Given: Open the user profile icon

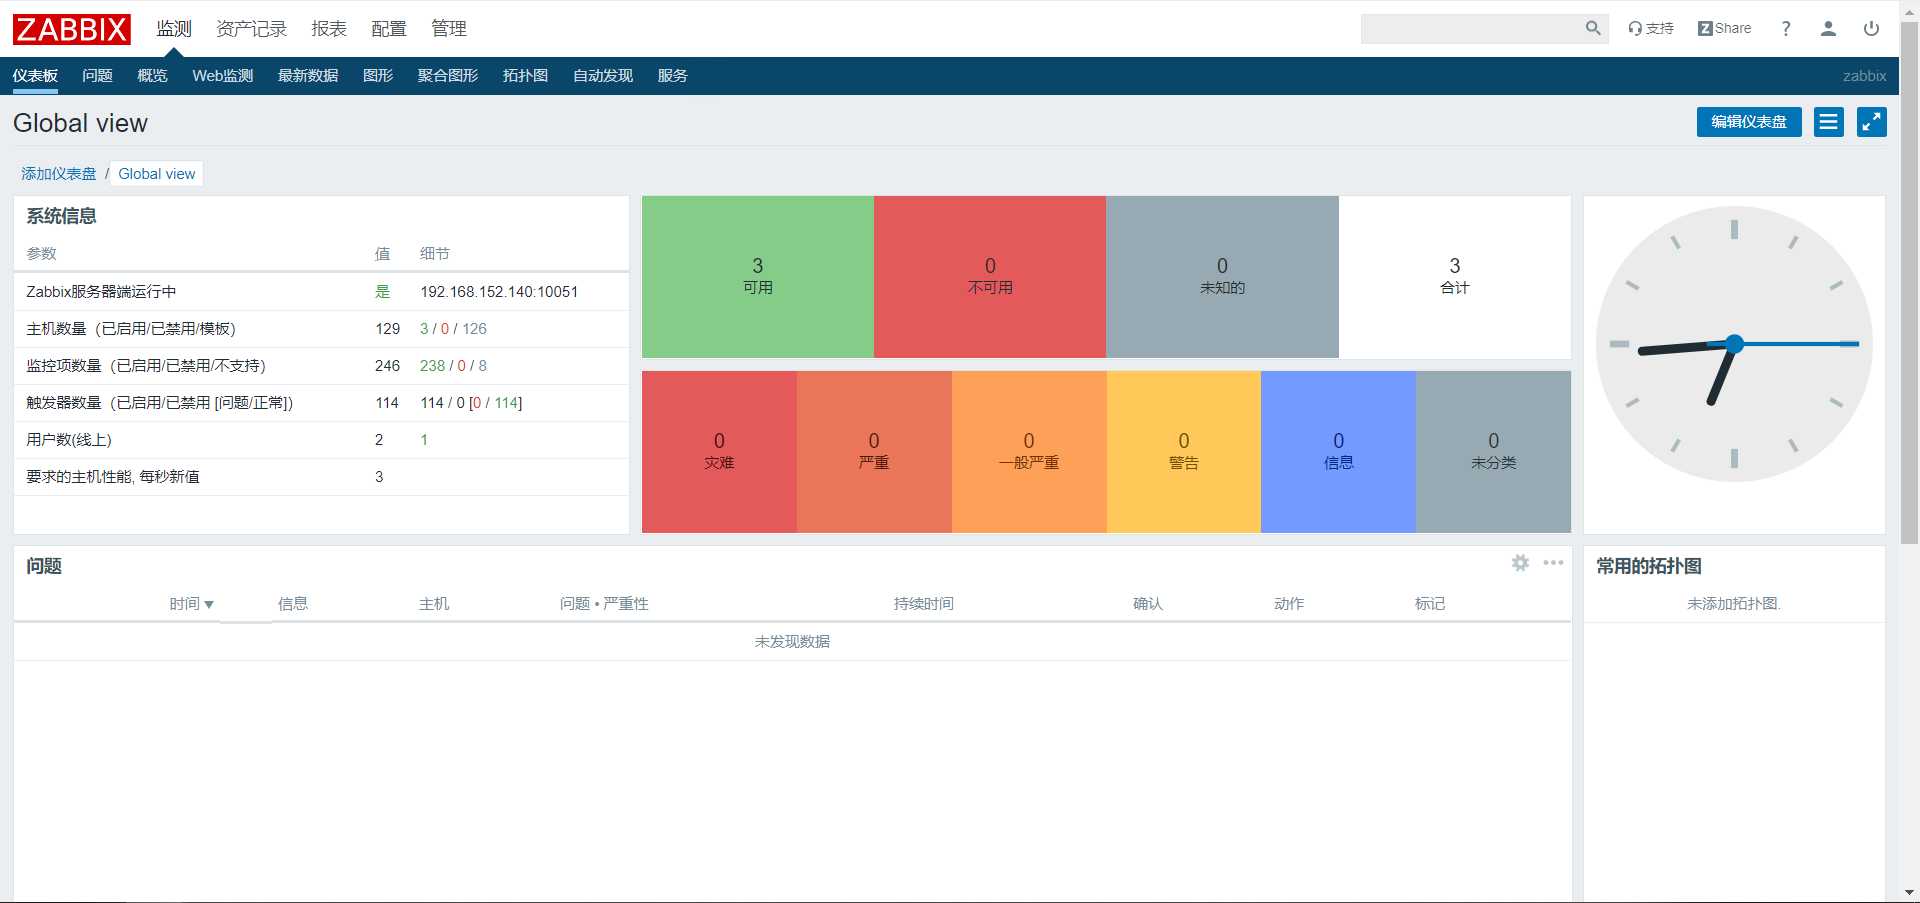Looking at the screenshot, I should (x=1828, y=29).
